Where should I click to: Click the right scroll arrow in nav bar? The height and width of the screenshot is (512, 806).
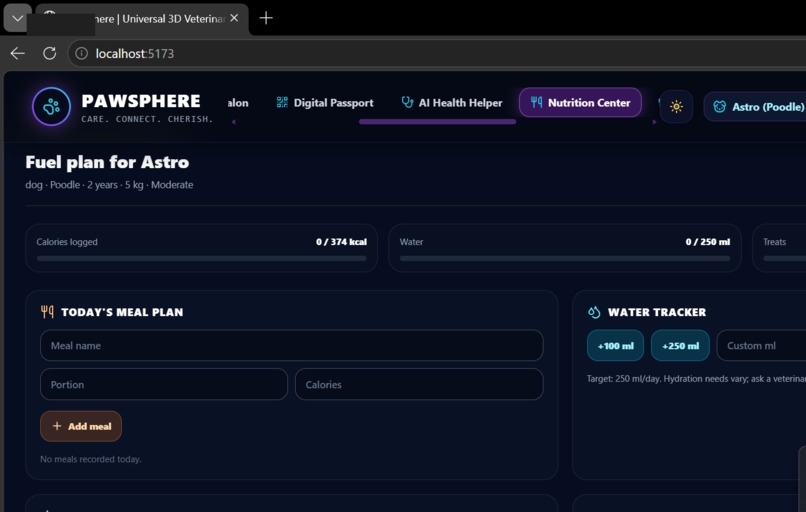(654, 122)
